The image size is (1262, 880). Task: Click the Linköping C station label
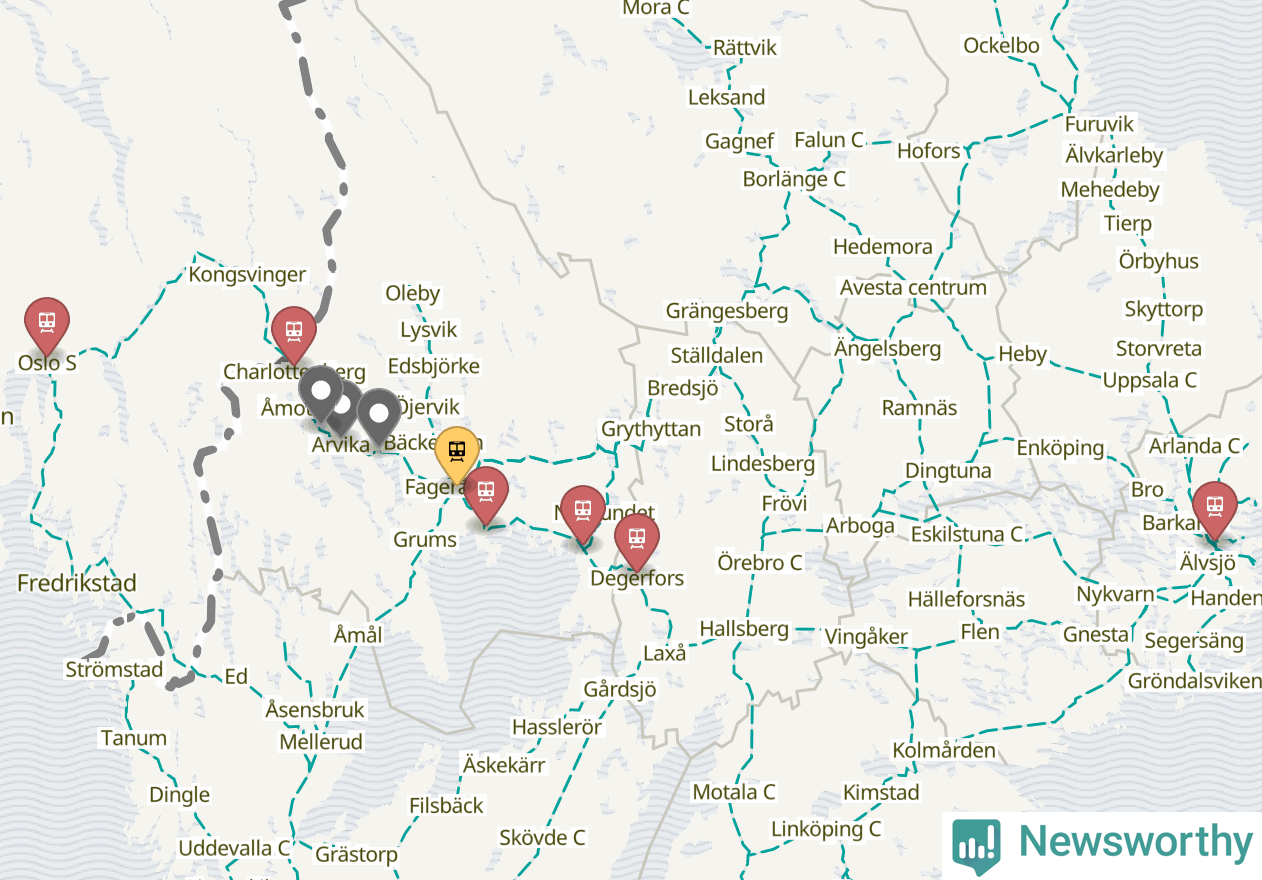point(826,829)
